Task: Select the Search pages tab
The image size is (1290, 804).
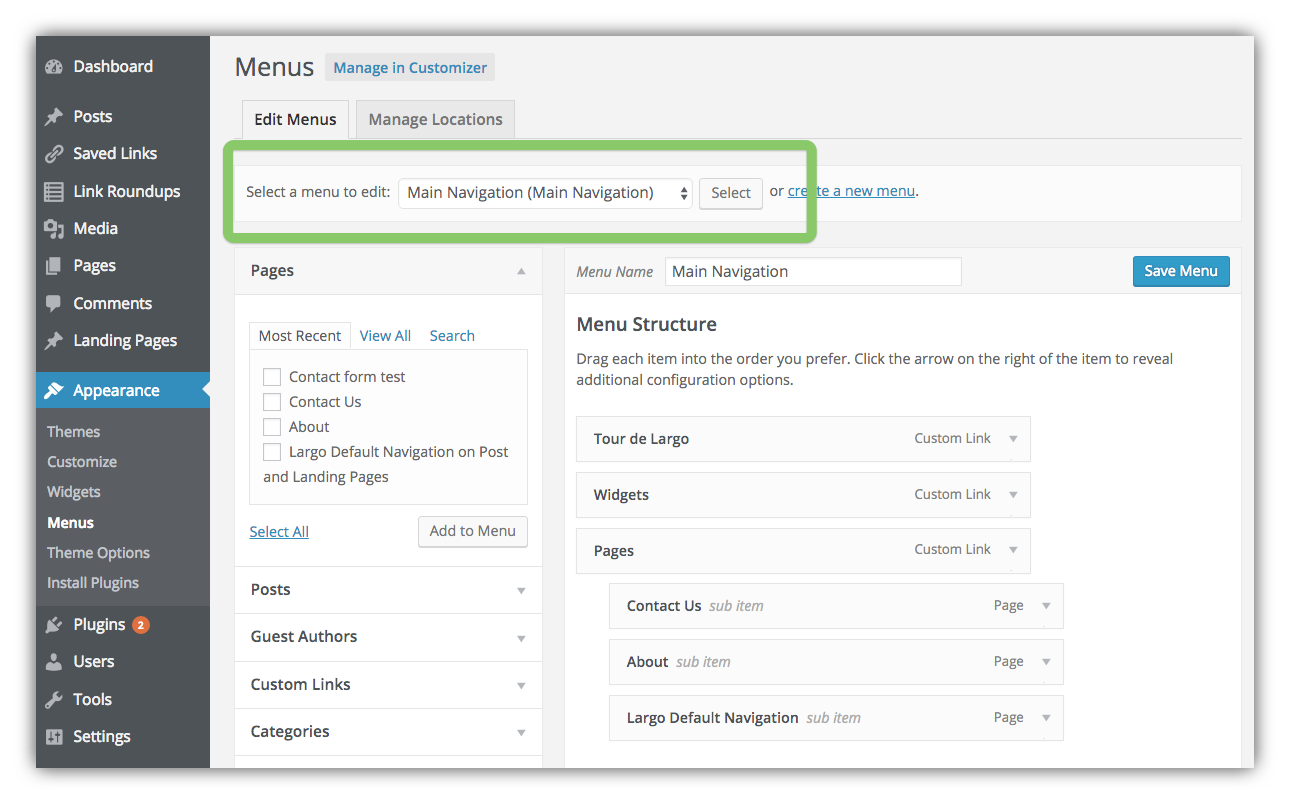Action: coord(452,336)
